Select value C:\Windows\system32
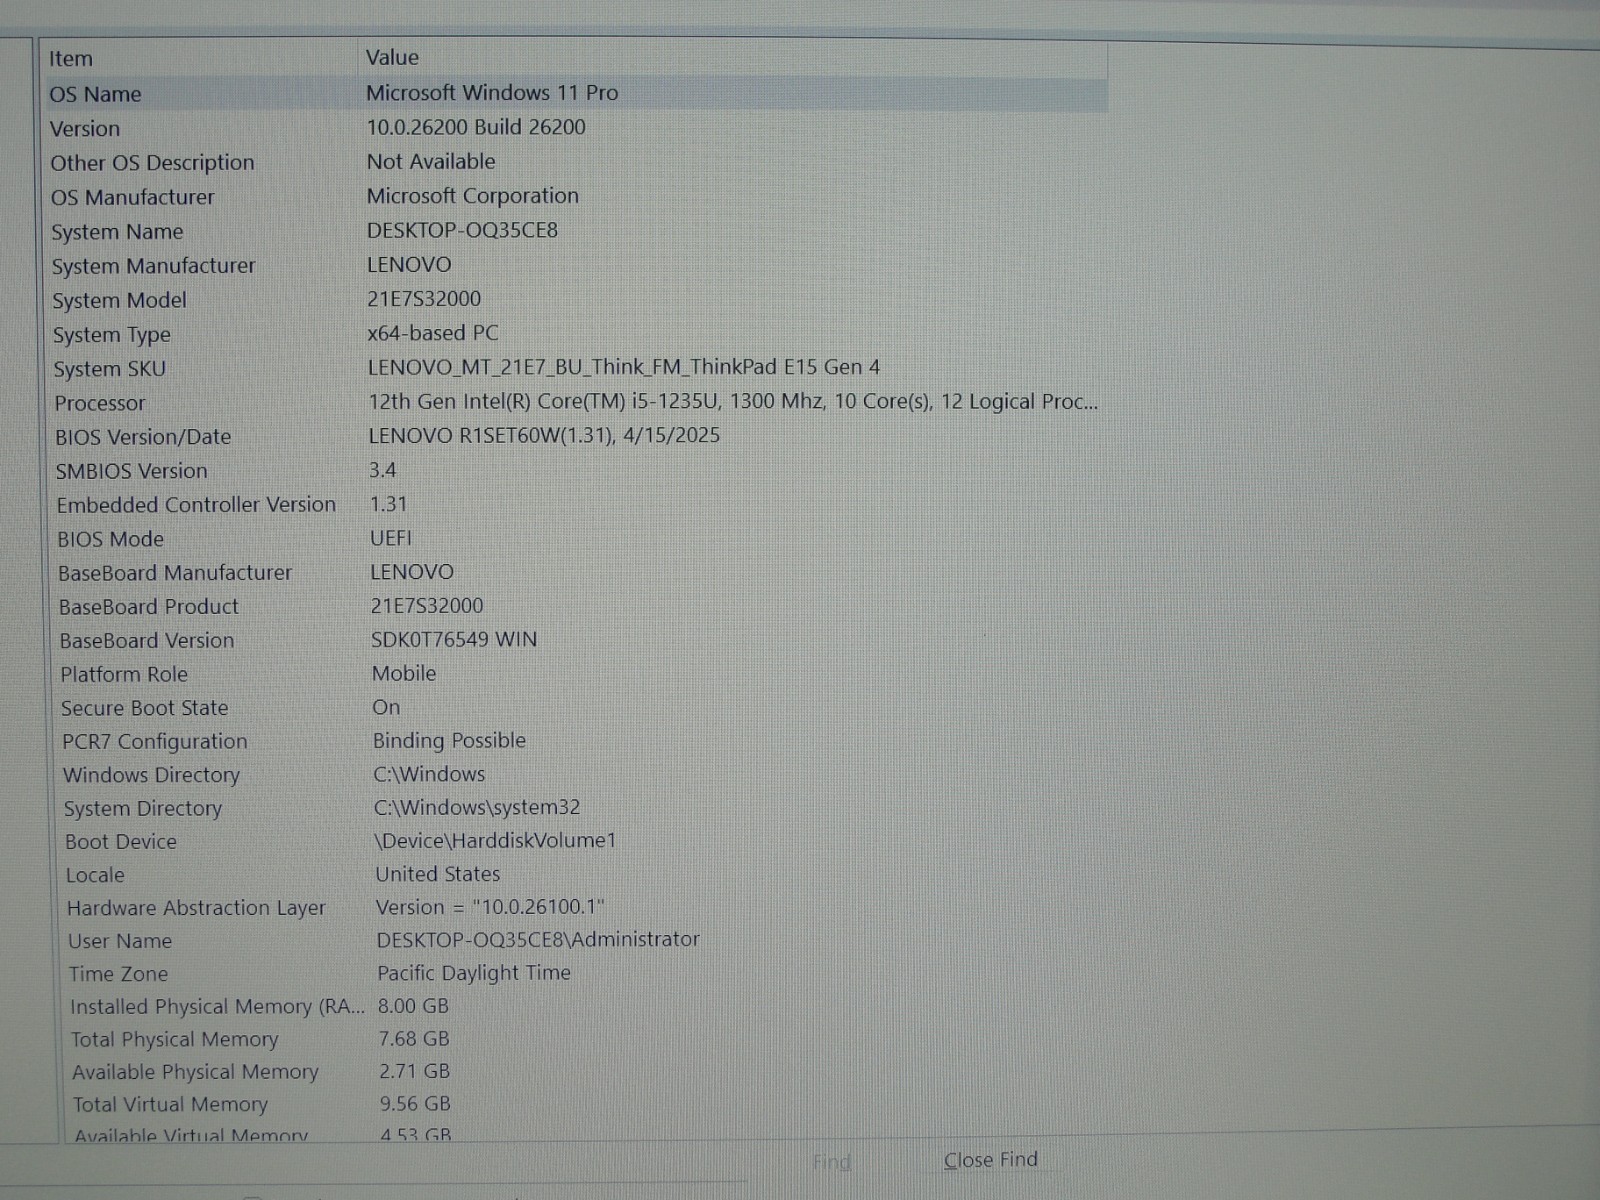Image resolution: width=1600 pixels, height=1200 pixels. (x=477, y=807)
